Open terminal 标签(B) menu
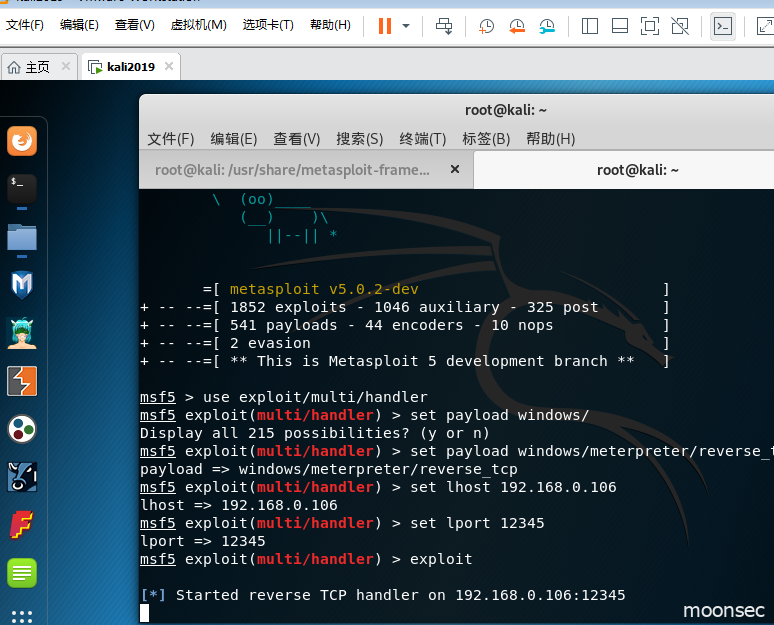This screenshot has height=625, width=774. coord(486,139)
